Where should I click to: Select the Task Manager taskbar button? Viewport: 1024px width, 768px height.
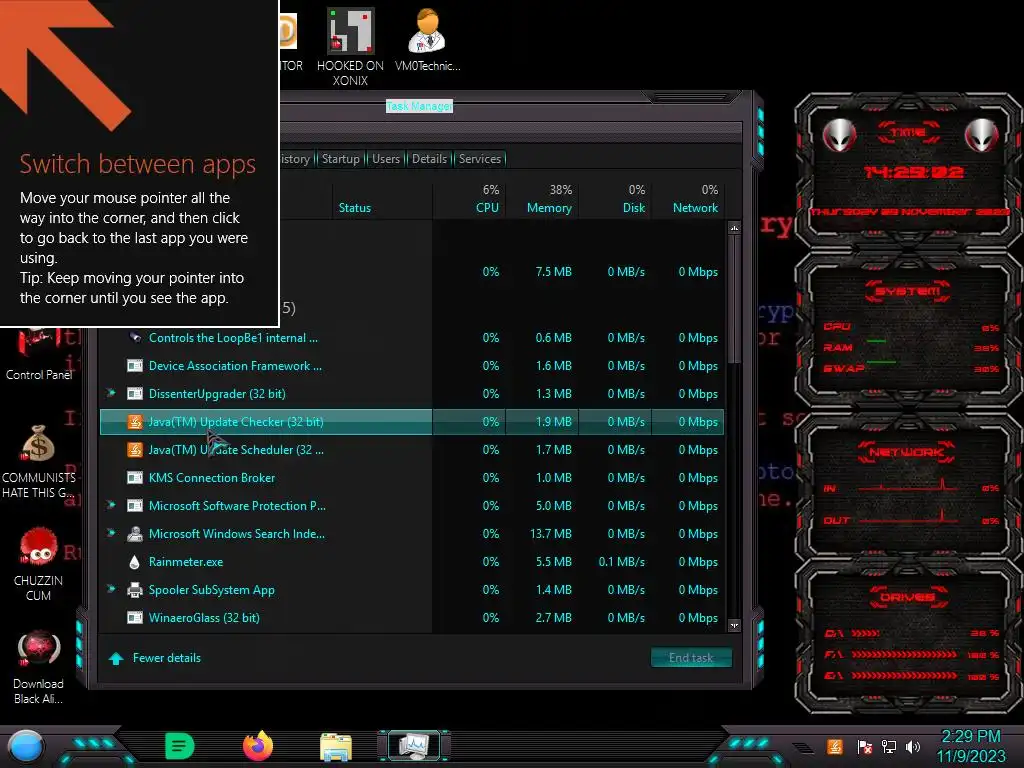click(413, 746)
